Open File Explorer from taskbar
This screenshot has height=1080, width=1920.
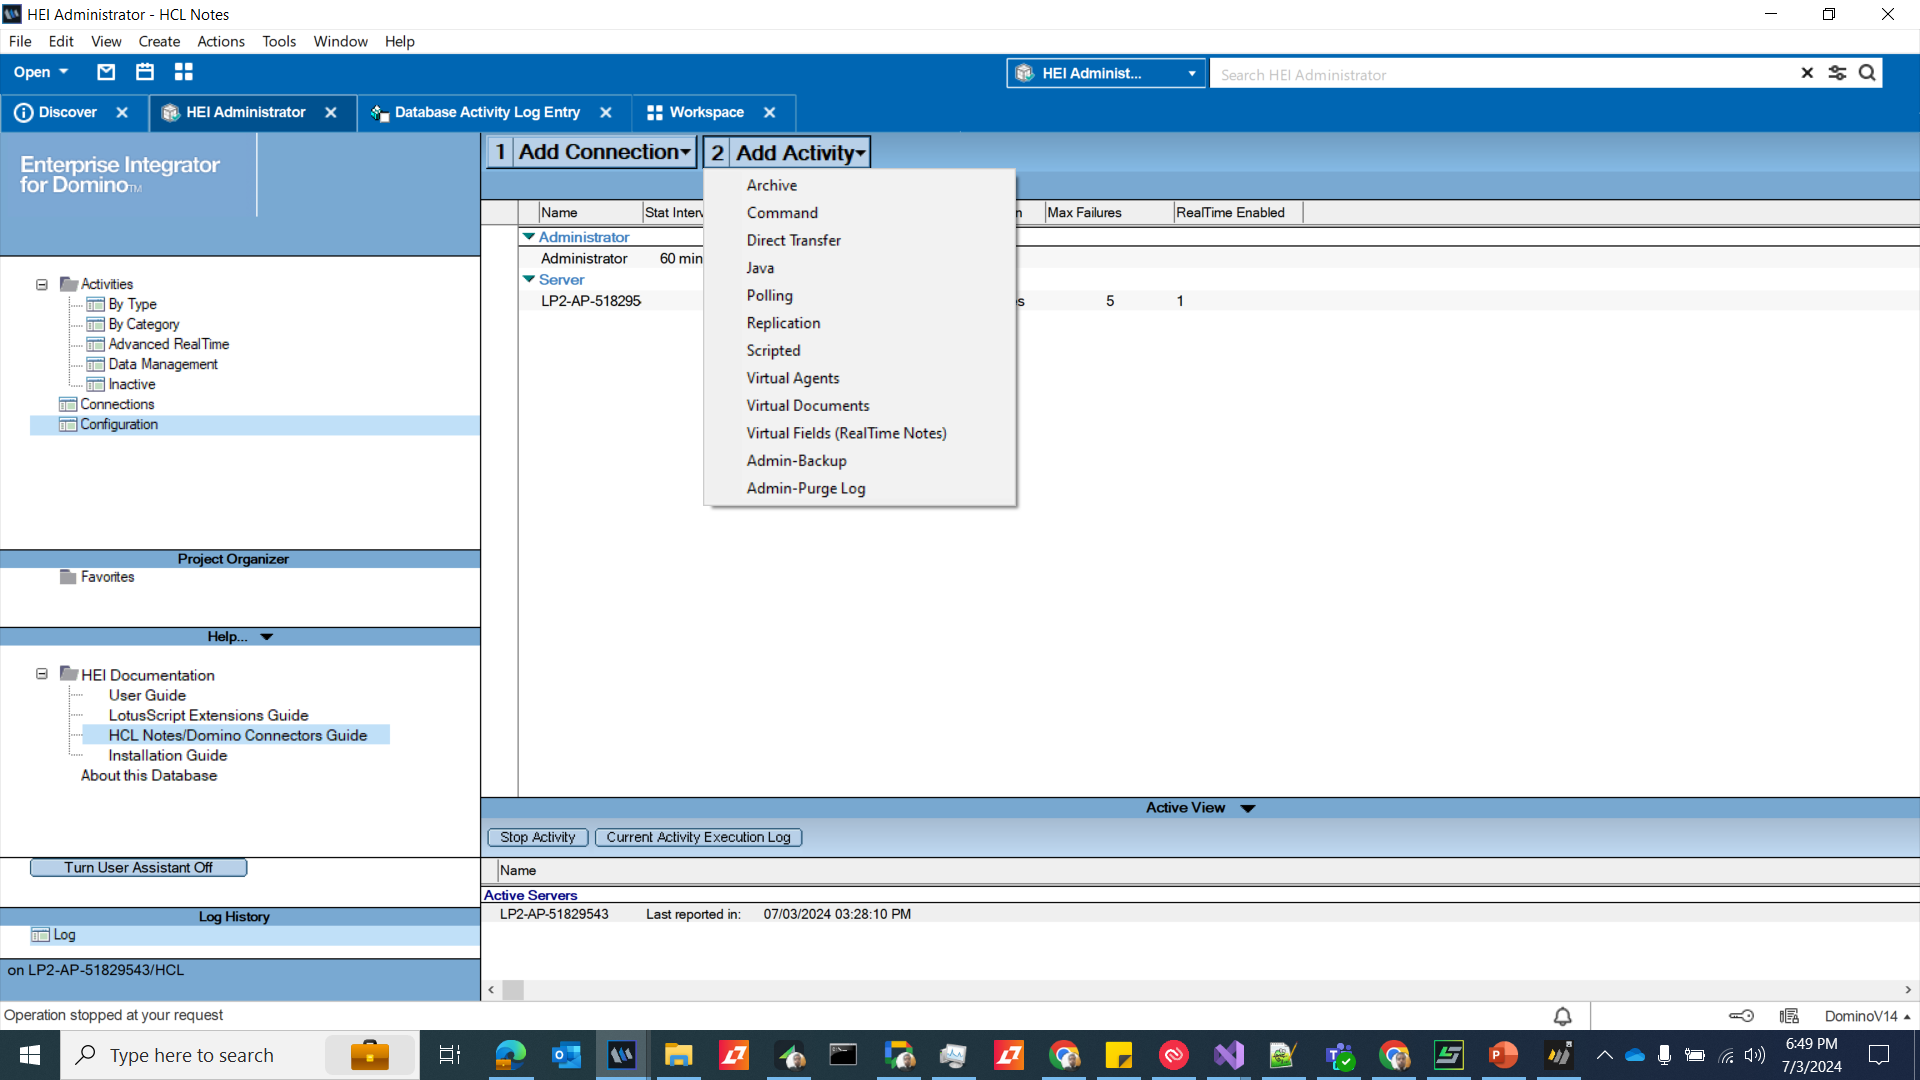click(678, 1055)
